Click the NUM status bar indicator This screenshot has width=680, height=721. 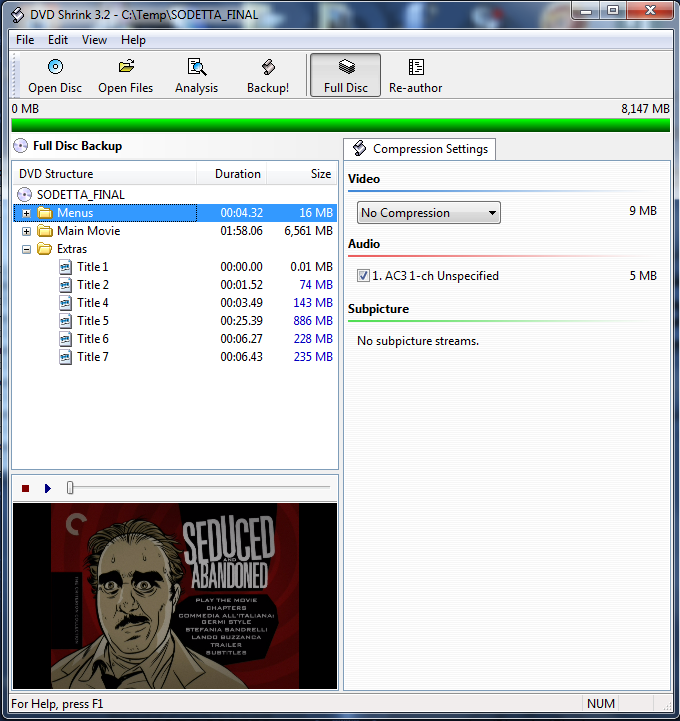click(601, 704)
